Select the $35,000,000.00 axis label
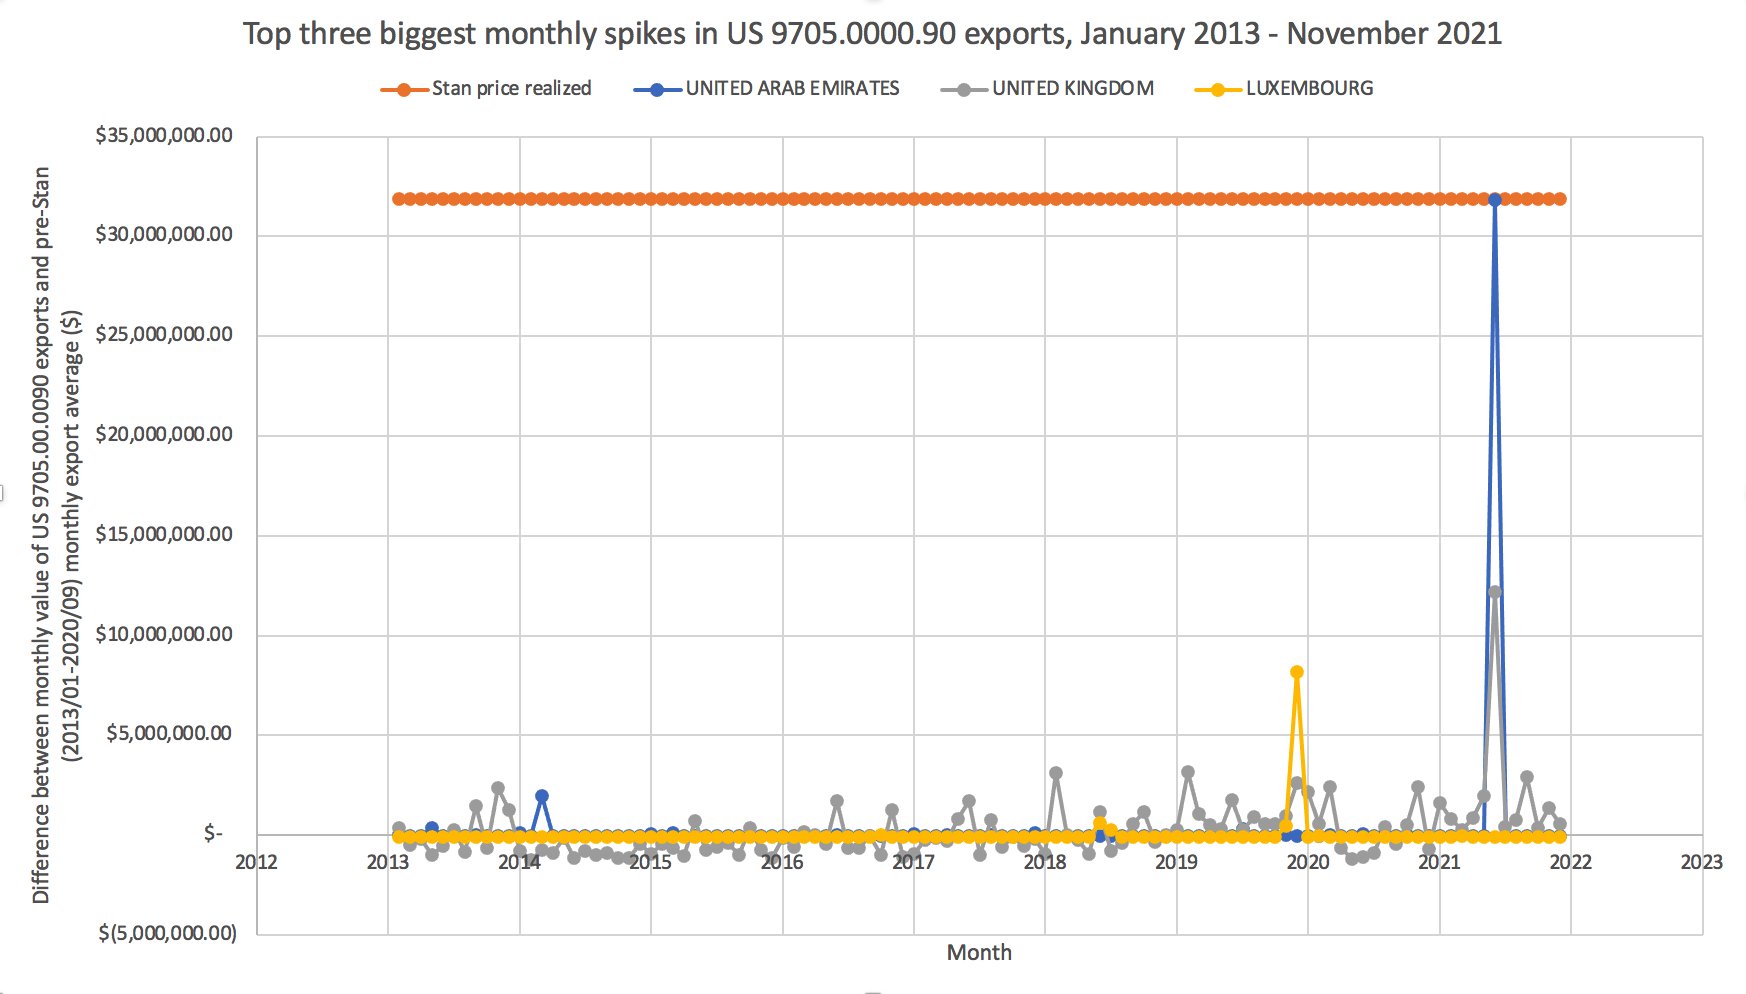1746x994 pixels. pyautogui.click(x=165, y=135)
